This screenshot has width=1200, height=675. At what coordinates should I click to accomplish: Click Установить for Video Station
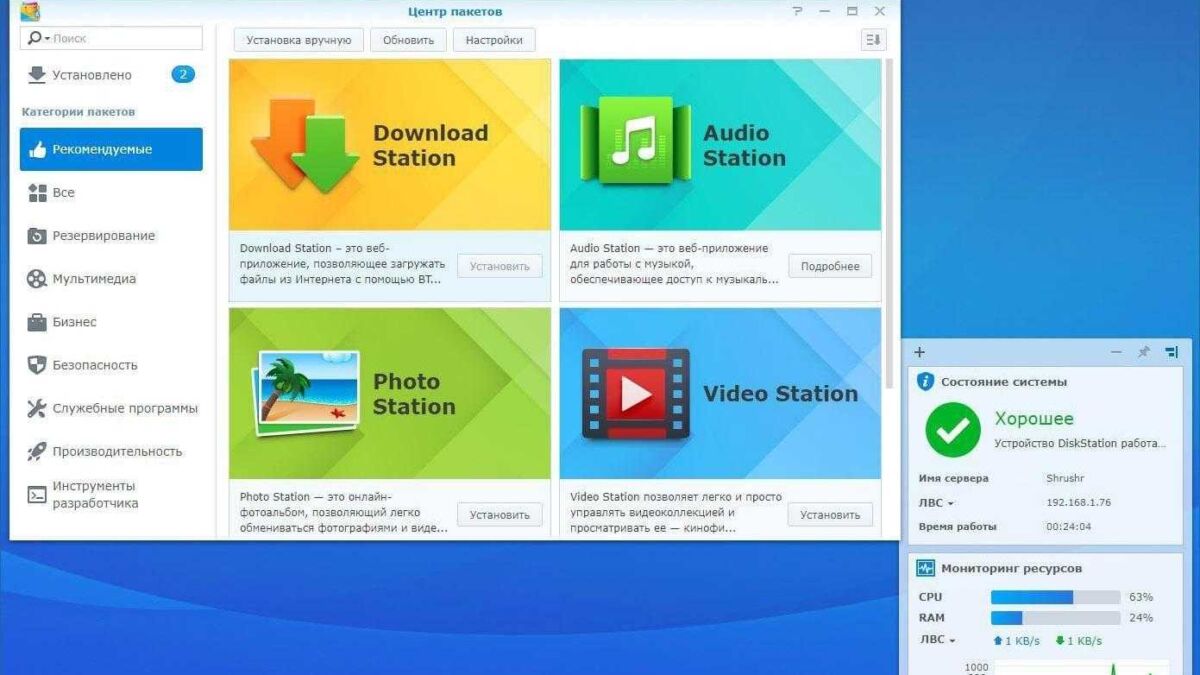[x=830, y=515]
